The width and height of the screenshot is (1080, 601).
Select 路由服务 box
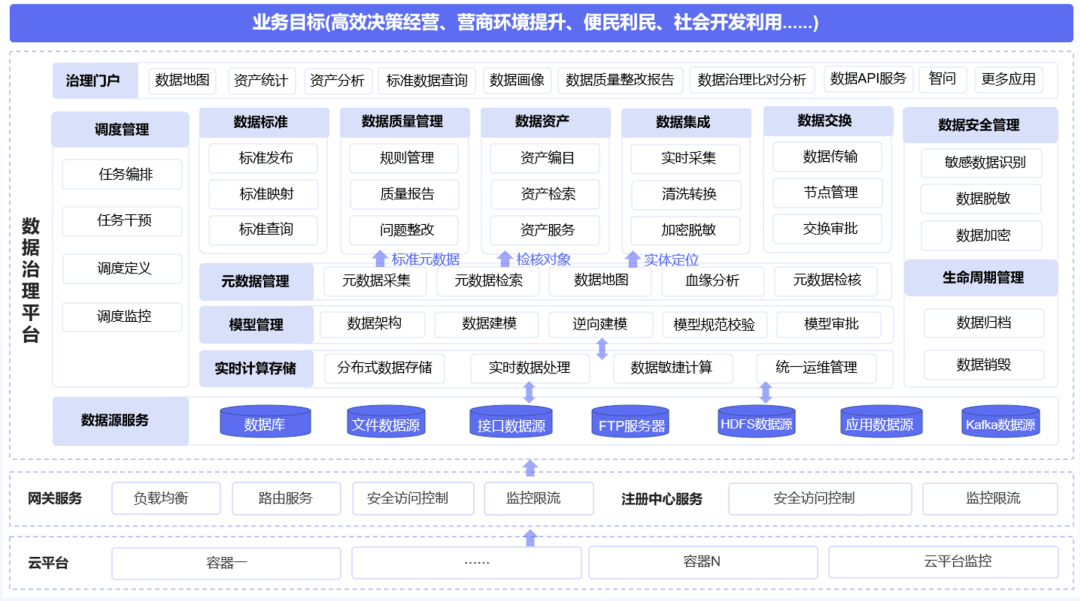pos(286,498)
